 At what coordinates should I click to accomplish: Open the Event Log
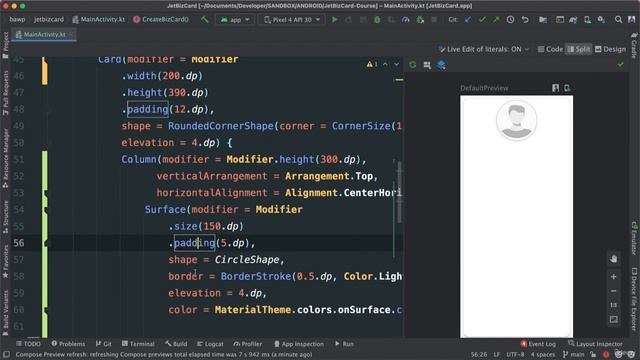[x=538, y=344]
